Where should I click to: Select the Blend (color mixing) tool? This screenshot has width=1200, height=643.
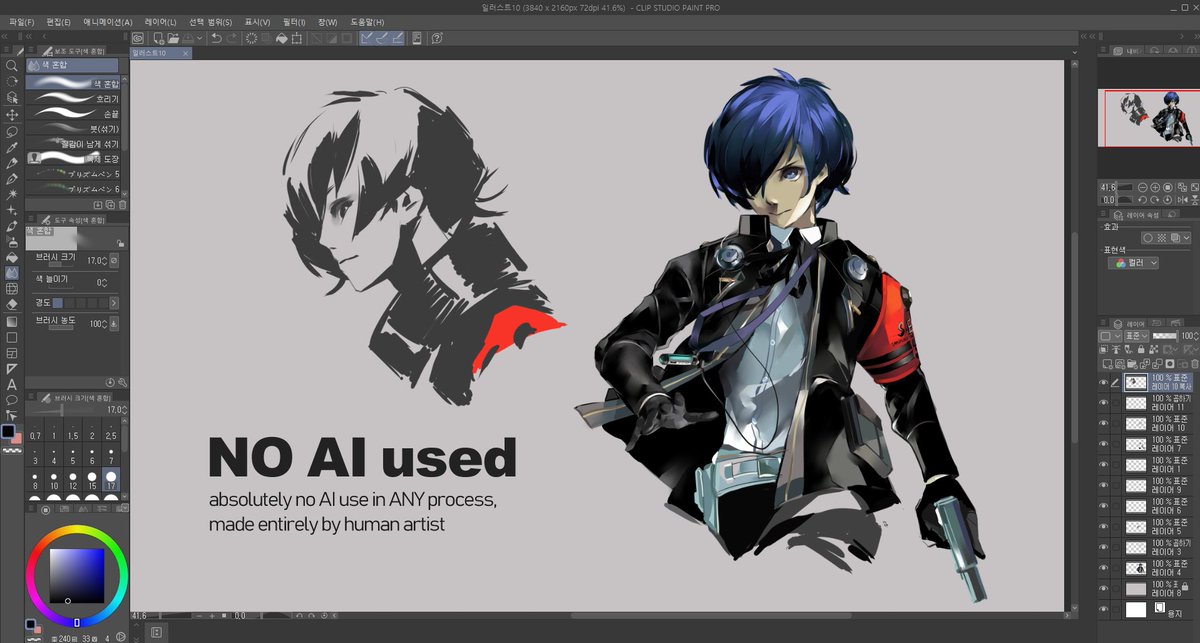pyautogui.click(x=12, y=272)
